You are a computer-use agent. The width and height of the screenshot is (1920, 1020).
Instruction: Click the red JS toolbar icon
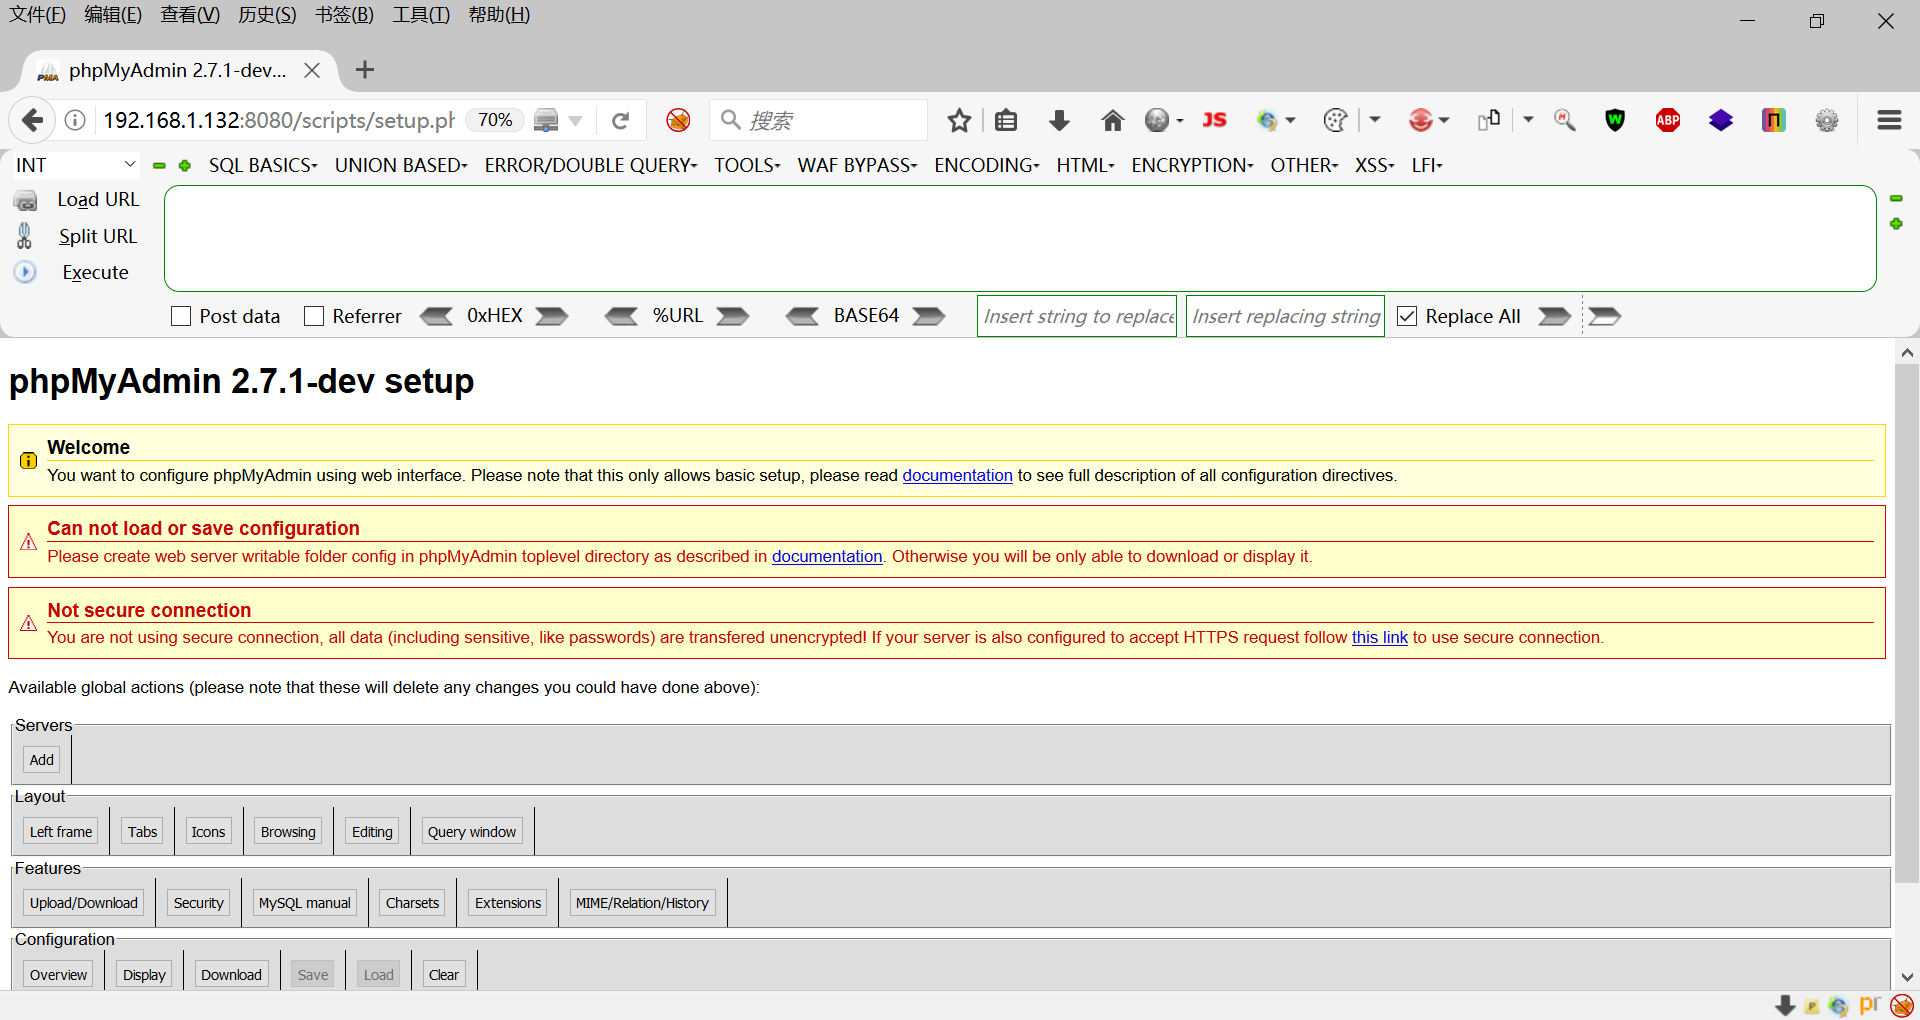tap(1214, 121)
